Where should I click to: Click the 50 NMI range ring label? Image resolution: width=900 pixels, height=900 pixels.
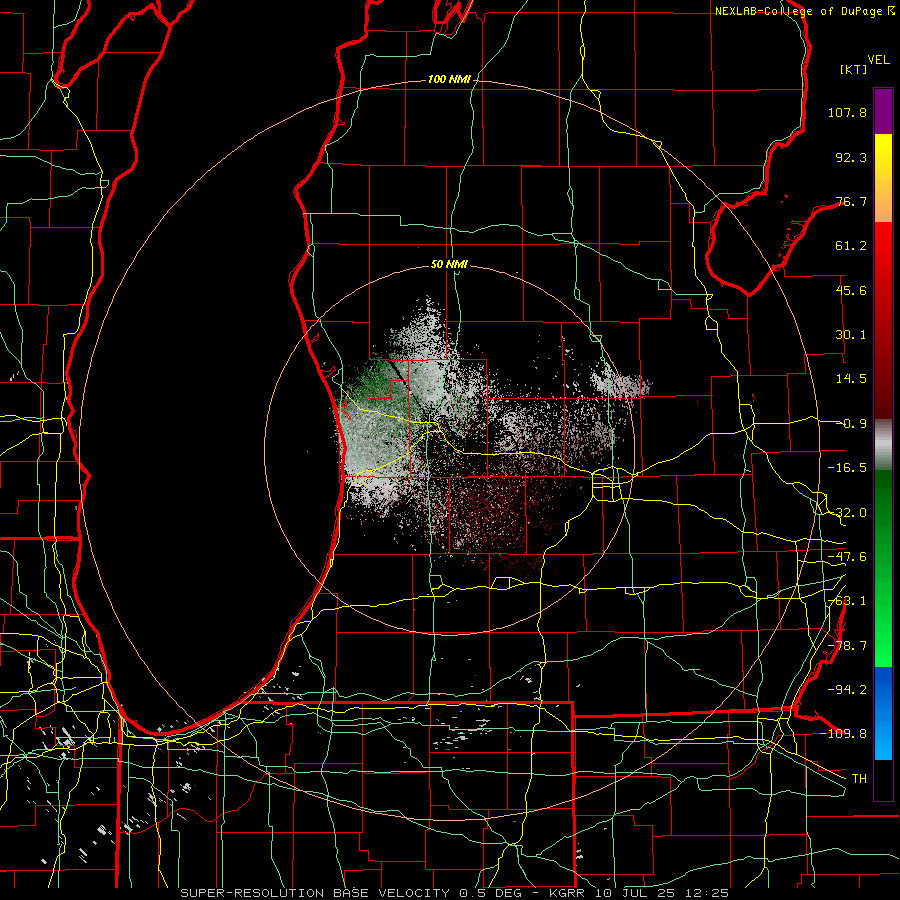coord(449,264)
